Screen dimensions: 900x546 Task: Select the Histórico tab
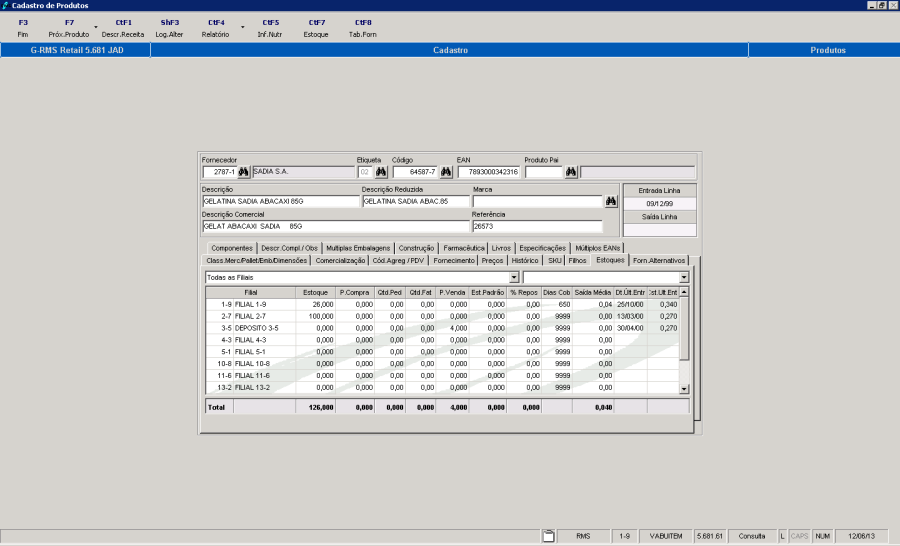click(525, 261)
